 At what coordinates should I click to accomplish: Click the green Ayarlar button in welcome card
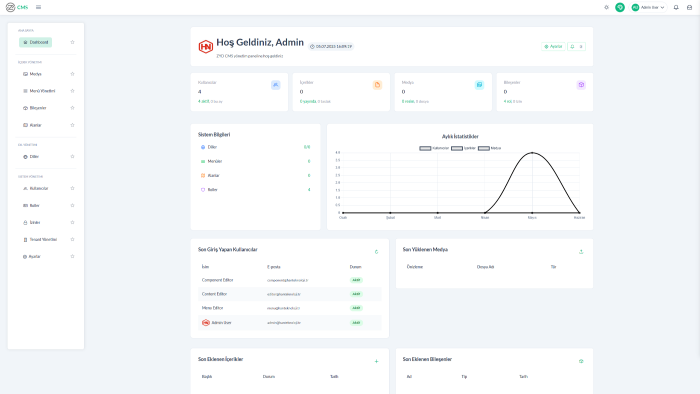553,46
